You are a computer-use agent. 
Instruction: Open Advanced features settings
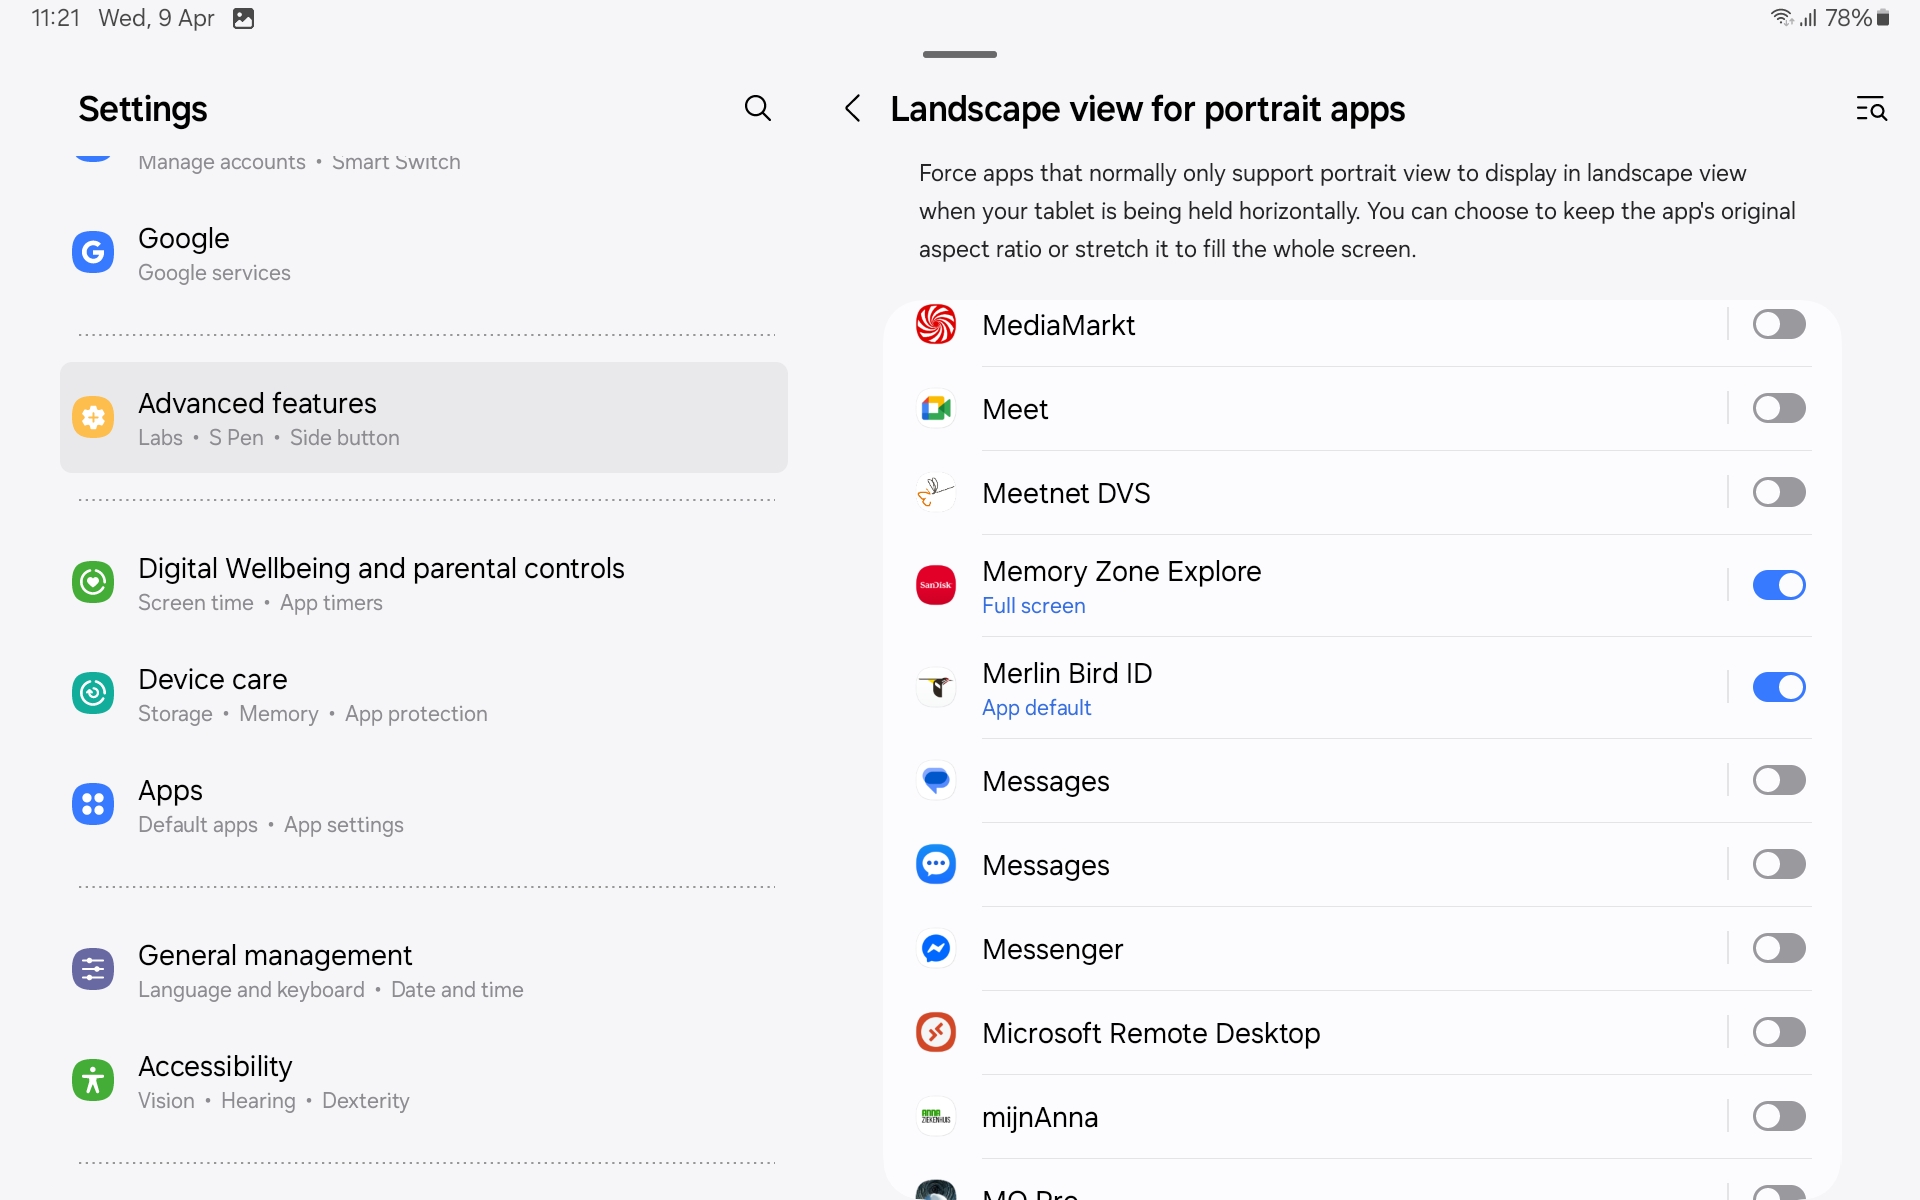(424, 418)
